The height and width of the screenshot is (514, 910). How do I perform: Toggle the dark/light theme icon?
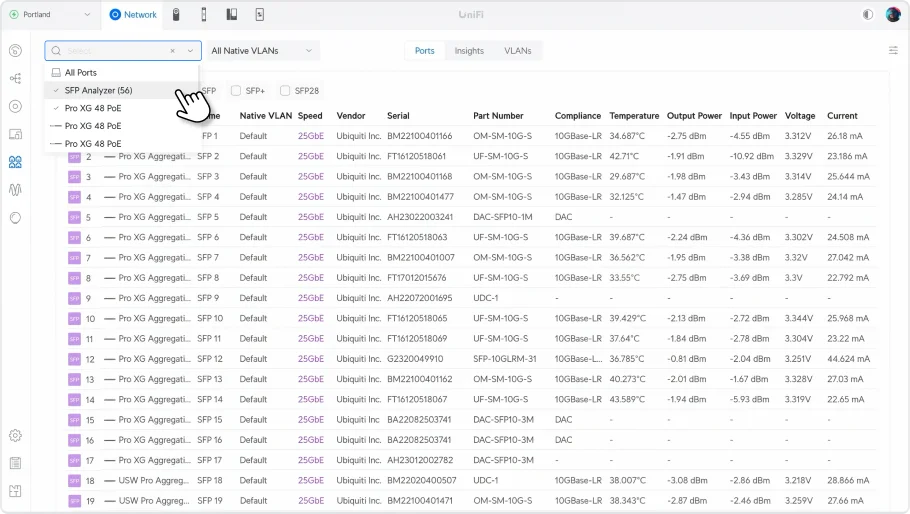coord(868,15)
